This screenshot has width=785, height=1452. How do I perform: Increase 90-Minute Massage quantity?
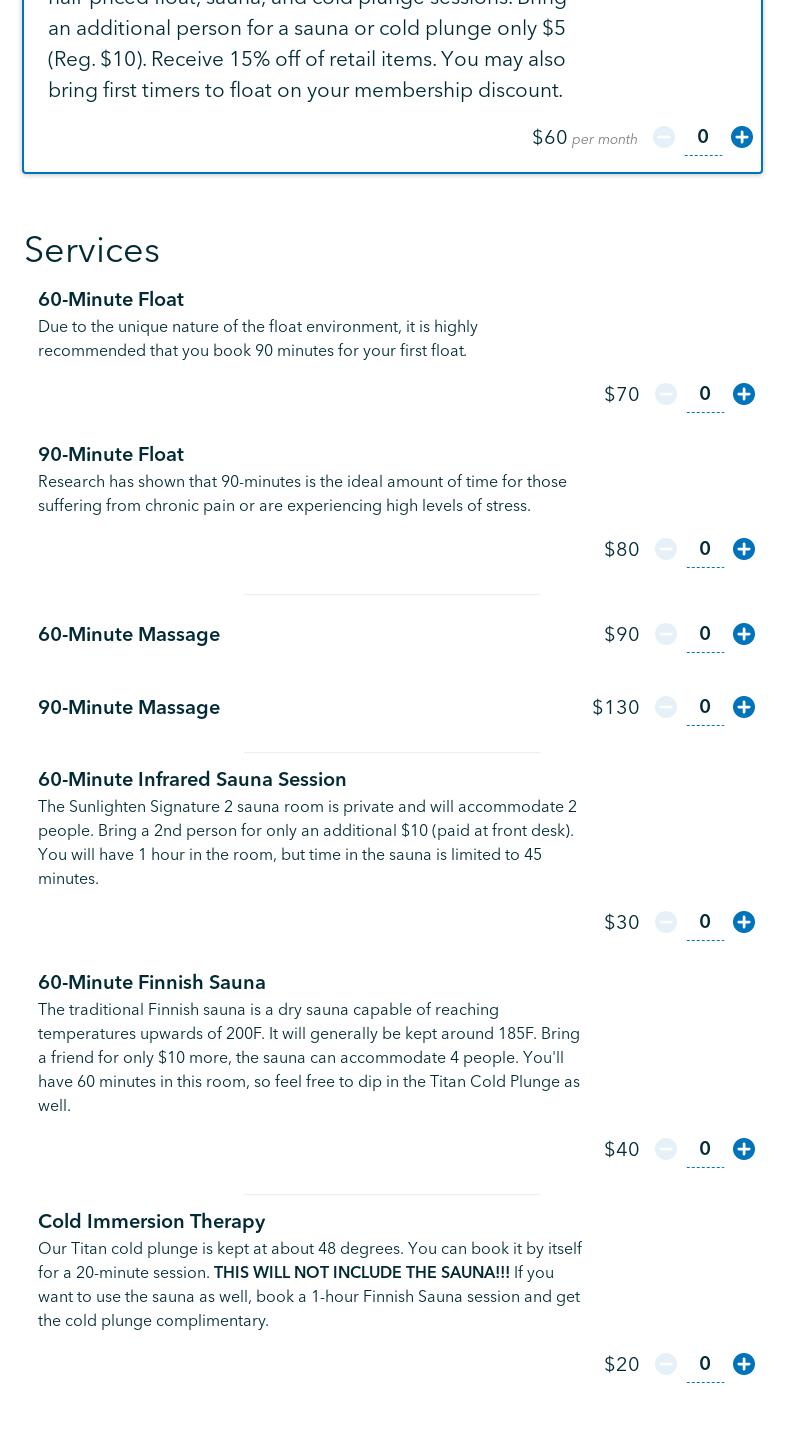(x=744, y=707)
